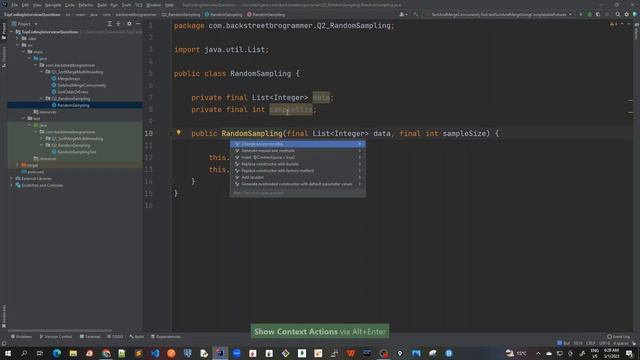
Task: Click the UTF-8 encoding status entry
Action: (x=604, y=343)
